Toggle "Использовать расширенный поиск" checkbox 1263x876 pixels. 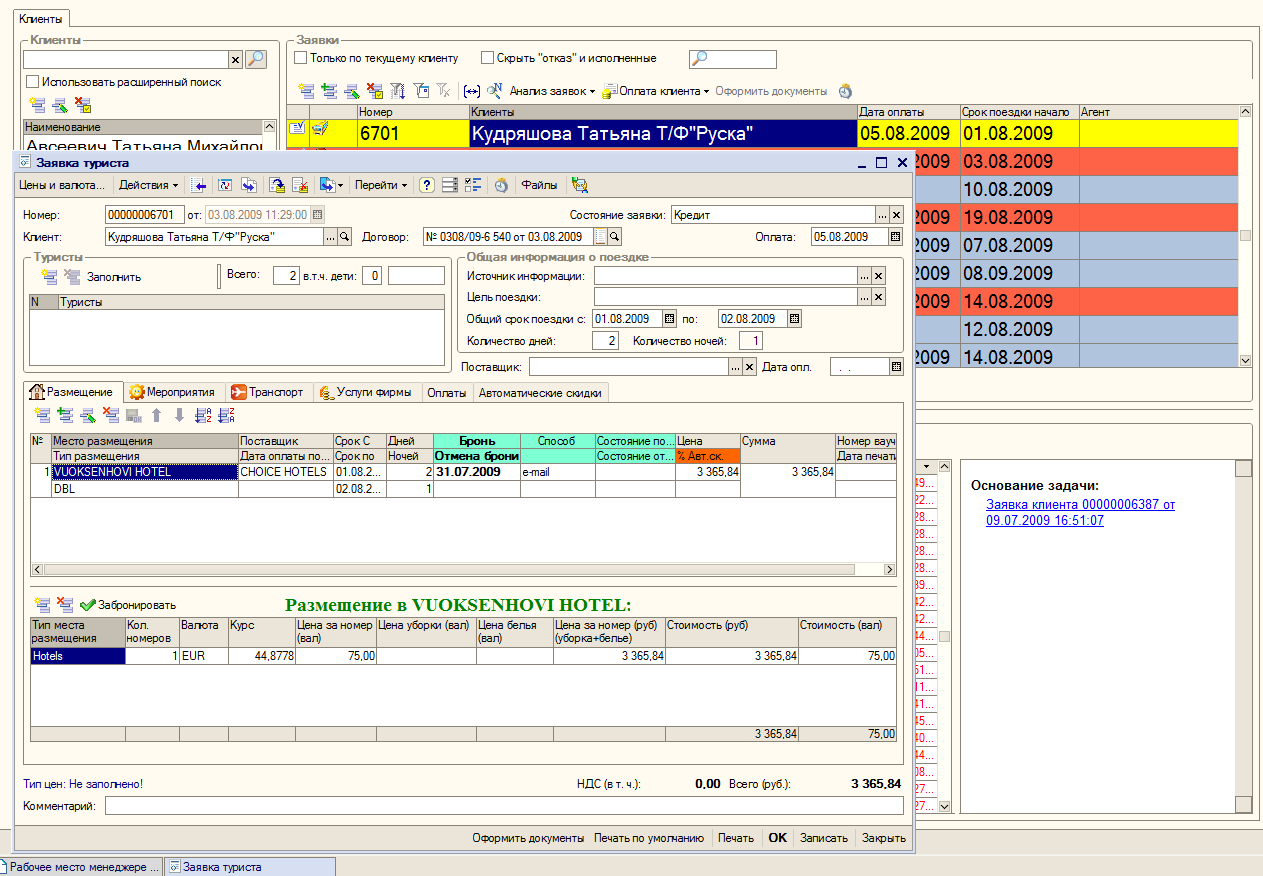(x=33, y=82)
